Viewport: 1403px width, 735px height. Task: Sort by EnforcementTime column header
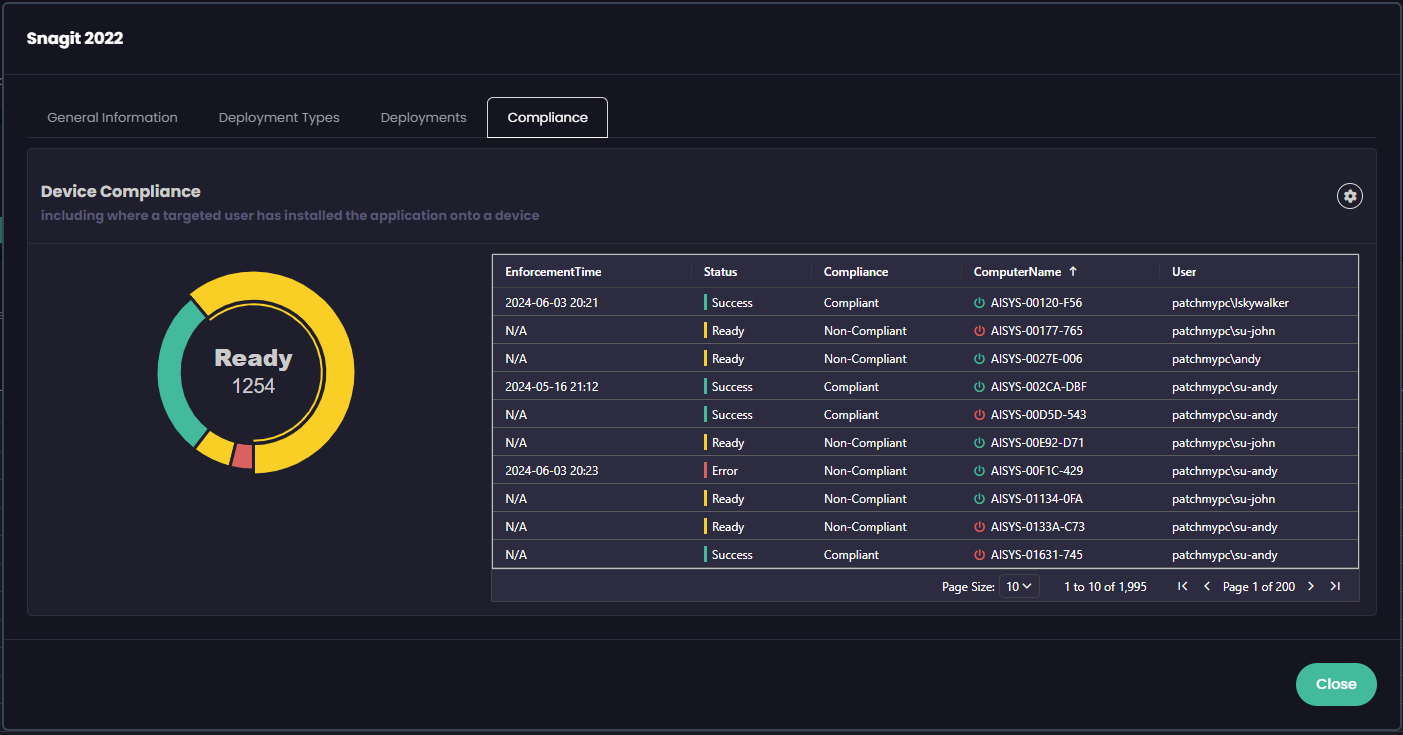[553, 272]
